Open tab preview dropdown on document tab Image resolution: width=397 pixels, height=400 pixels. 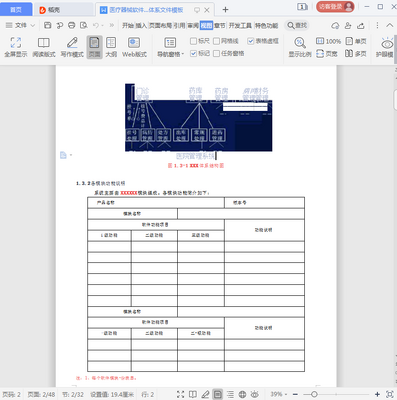[197, 10]
